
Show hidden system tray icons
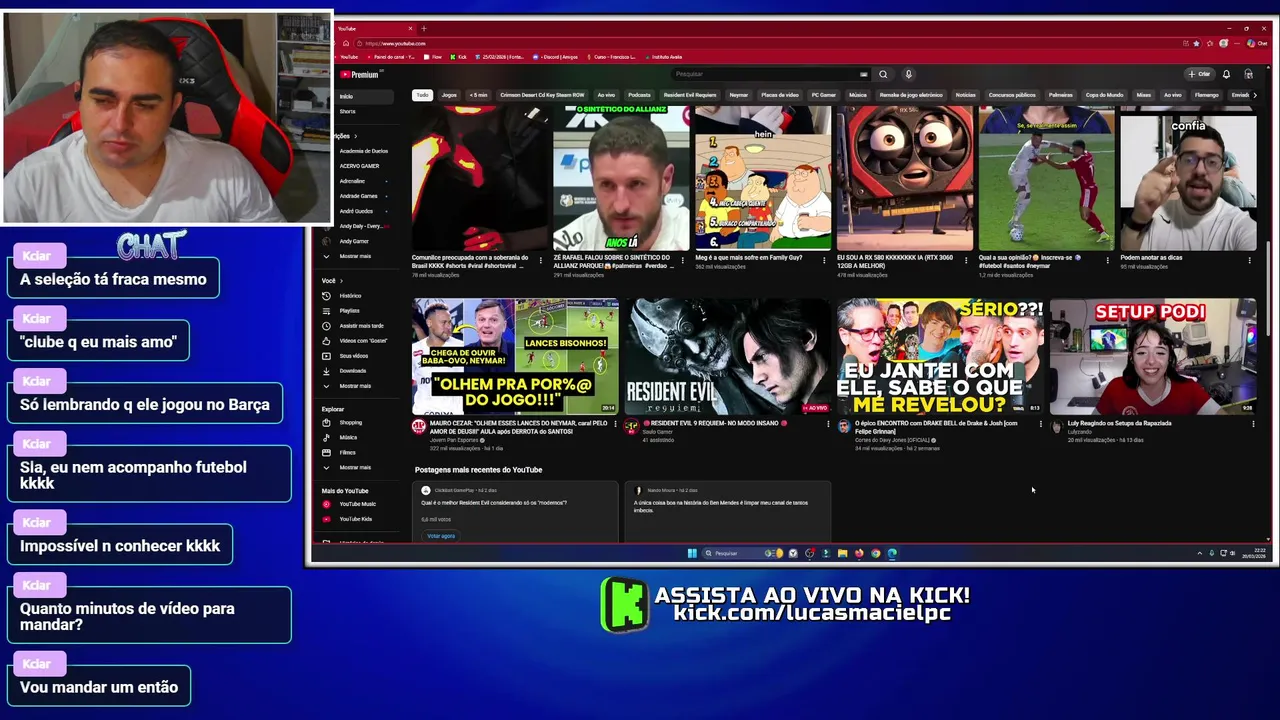1200,553
